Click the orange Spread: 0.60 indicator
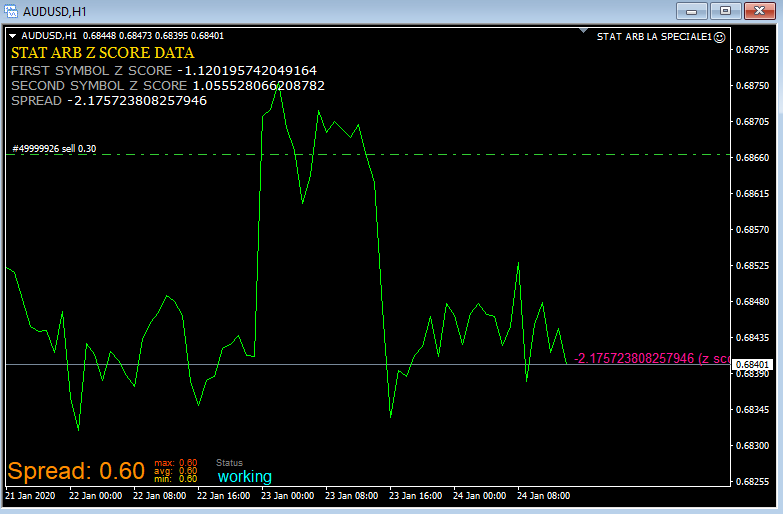Viewport: 783px width, 514px height. tap(76, 471)
